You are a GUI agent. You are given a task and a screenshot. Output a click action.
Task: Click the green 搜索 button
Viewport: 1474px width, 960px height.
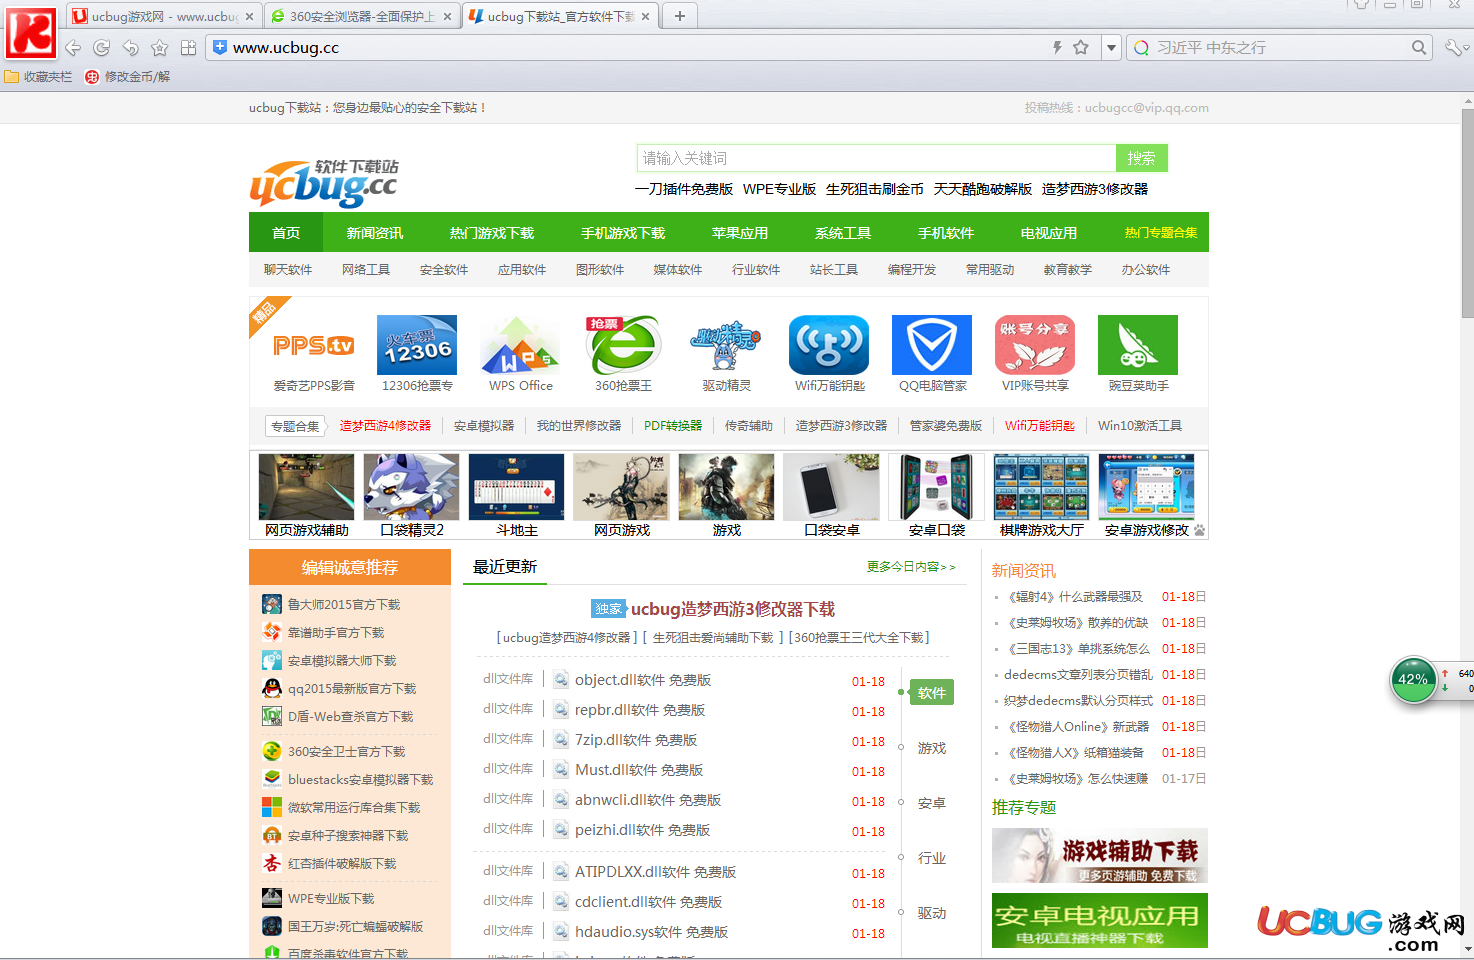(1141, 158)
